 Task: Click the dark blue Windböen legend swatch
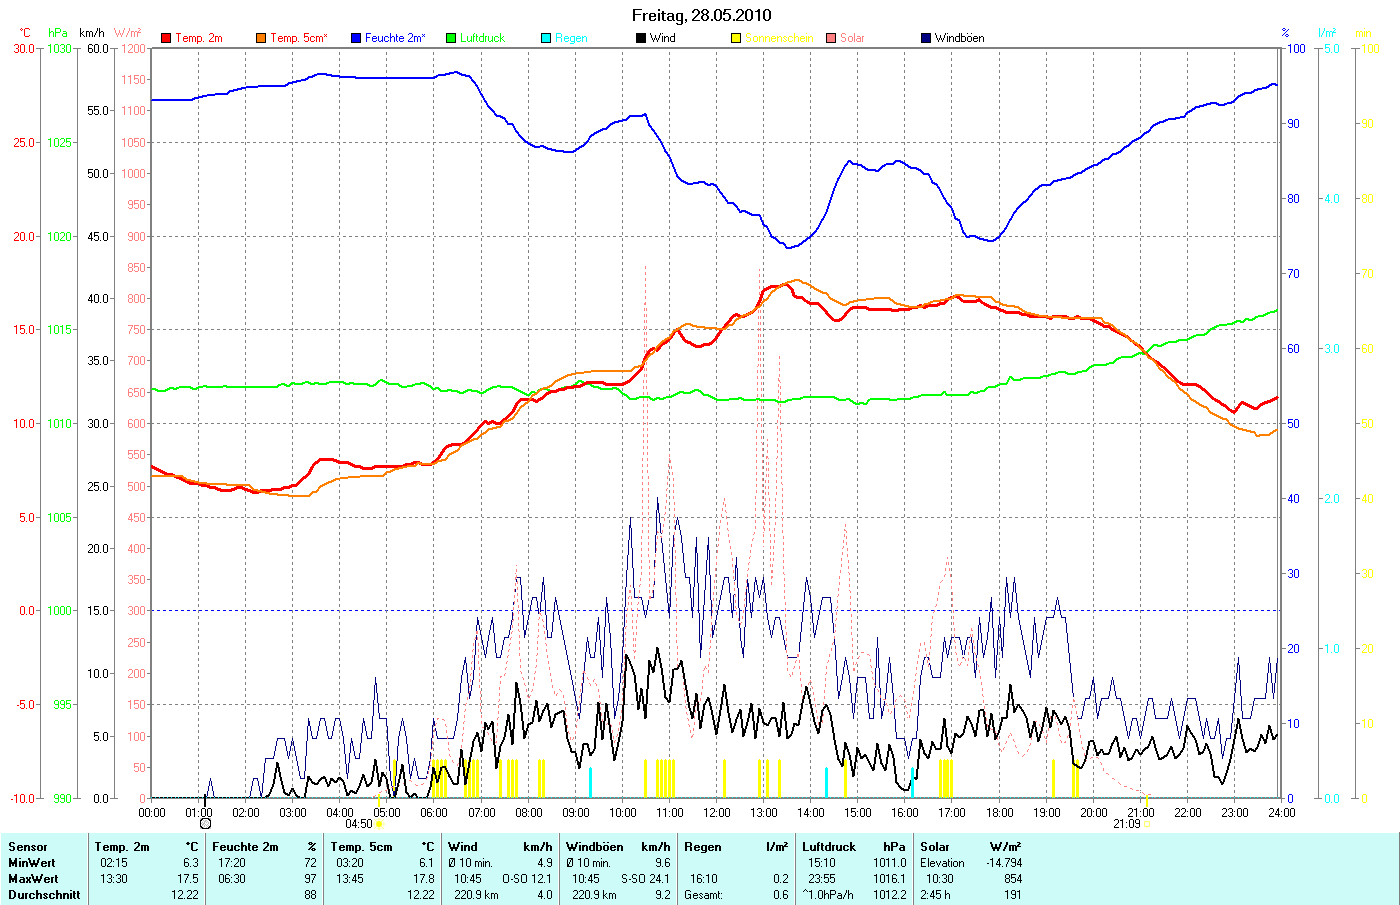(x=926, y=38)
